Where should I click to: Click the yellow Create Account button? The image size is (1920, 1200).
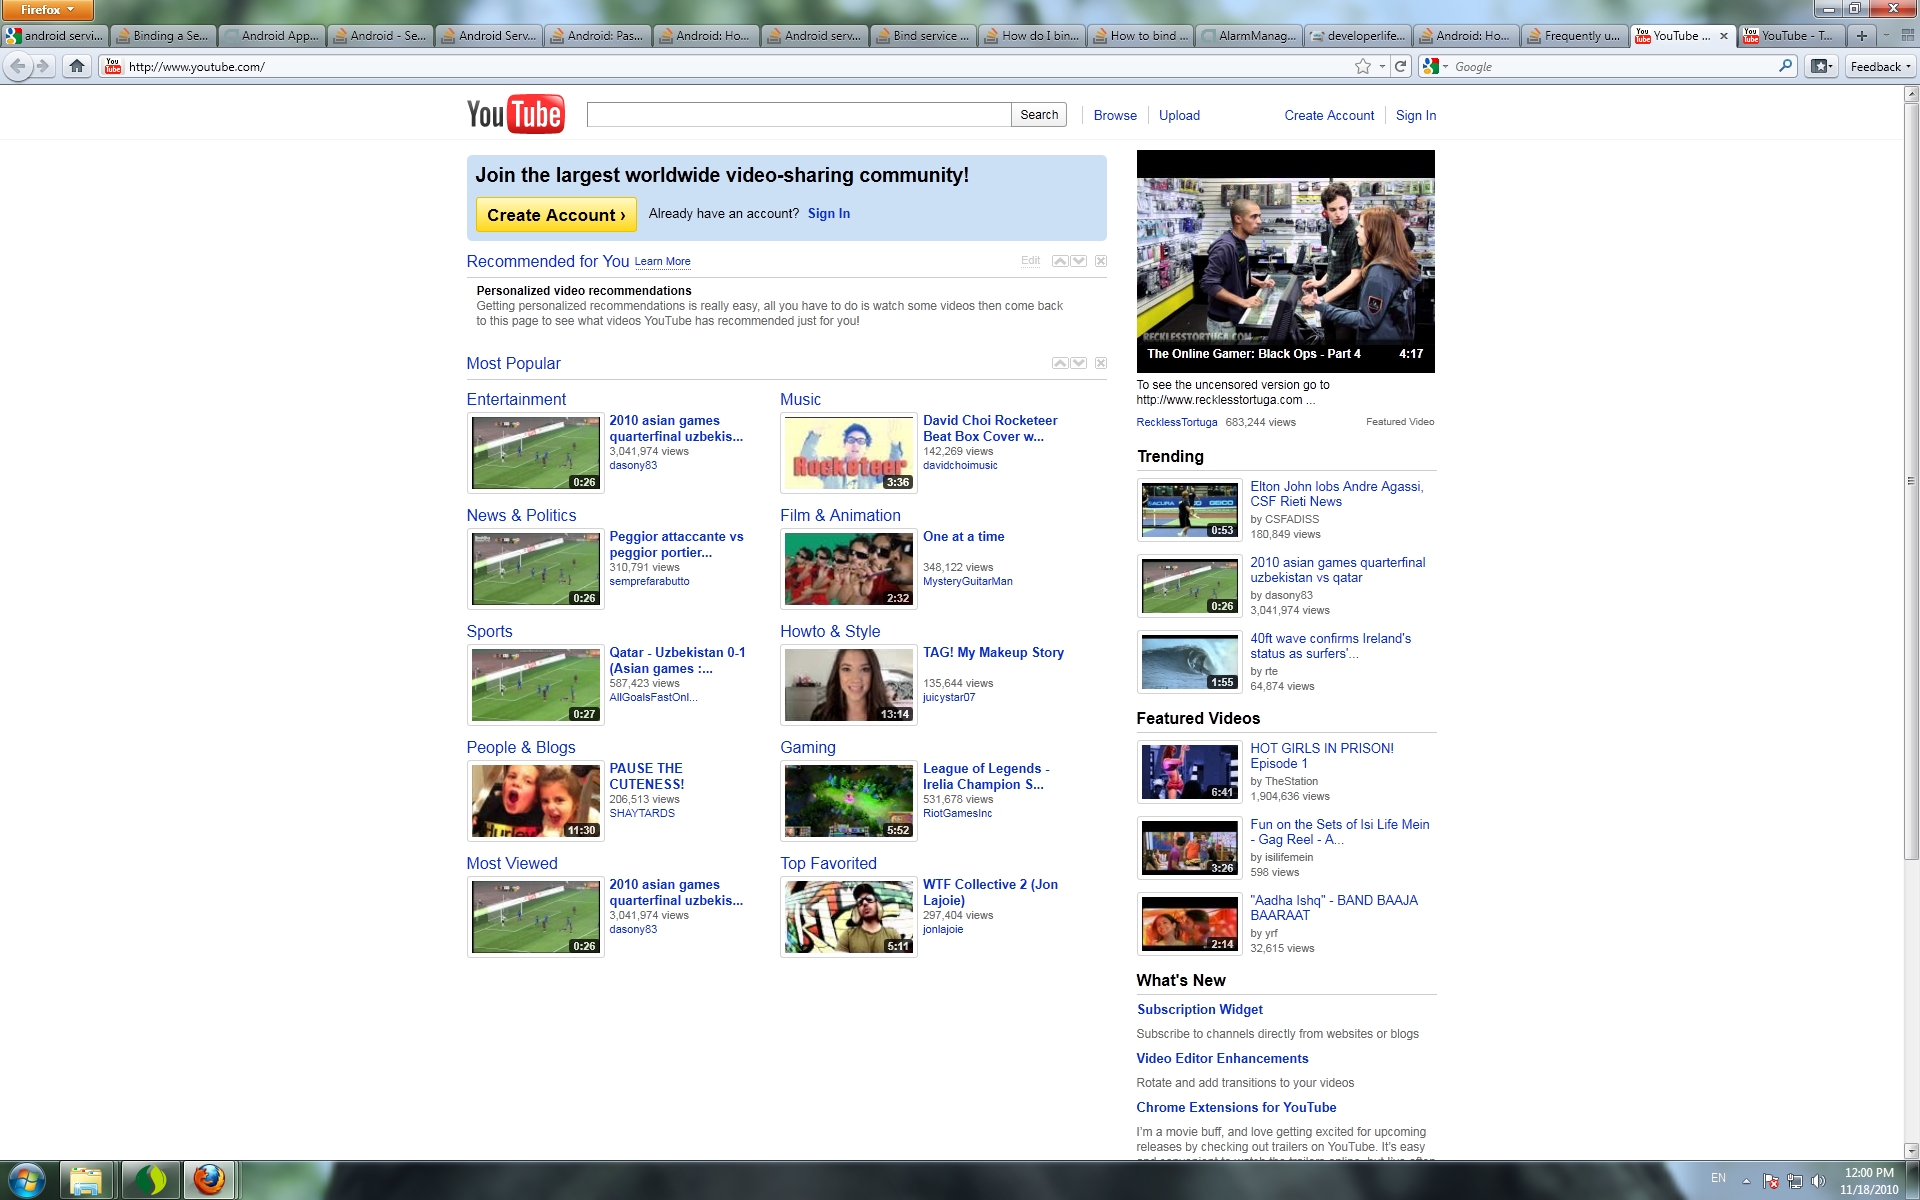pos(555,215)
